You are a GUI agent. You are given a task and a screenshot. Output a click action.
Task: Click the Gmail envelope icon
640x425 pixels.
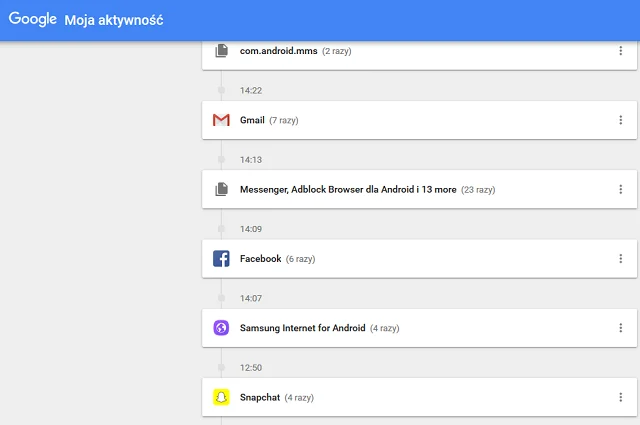(221, 120)
